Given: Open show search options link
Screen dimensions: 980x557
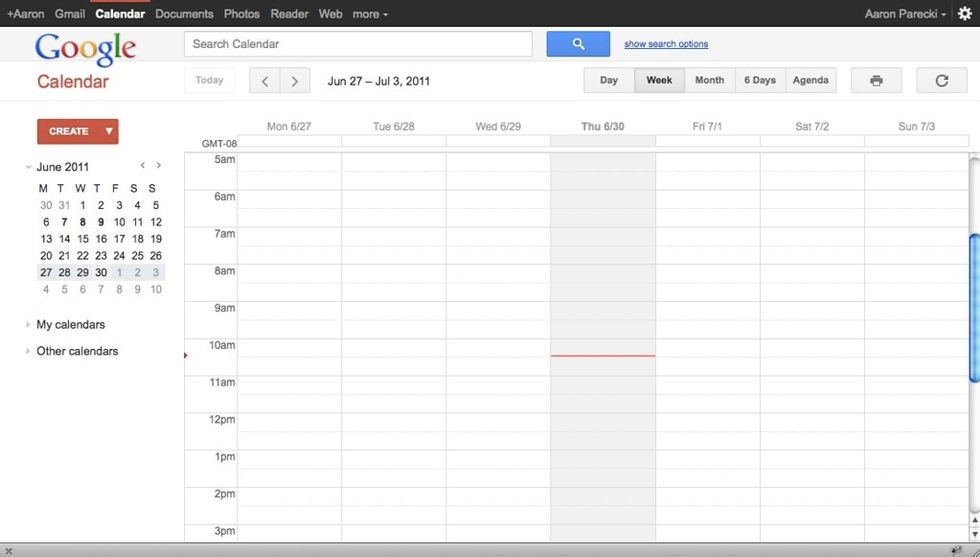Looking at the screenshot, I should point(666,44).
